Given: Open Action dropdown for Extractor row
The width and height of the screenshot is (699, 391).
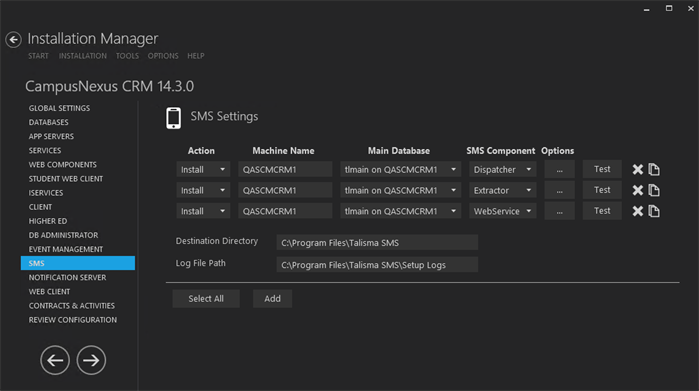Looking at the screenshot, I should (x=203, y=190).
